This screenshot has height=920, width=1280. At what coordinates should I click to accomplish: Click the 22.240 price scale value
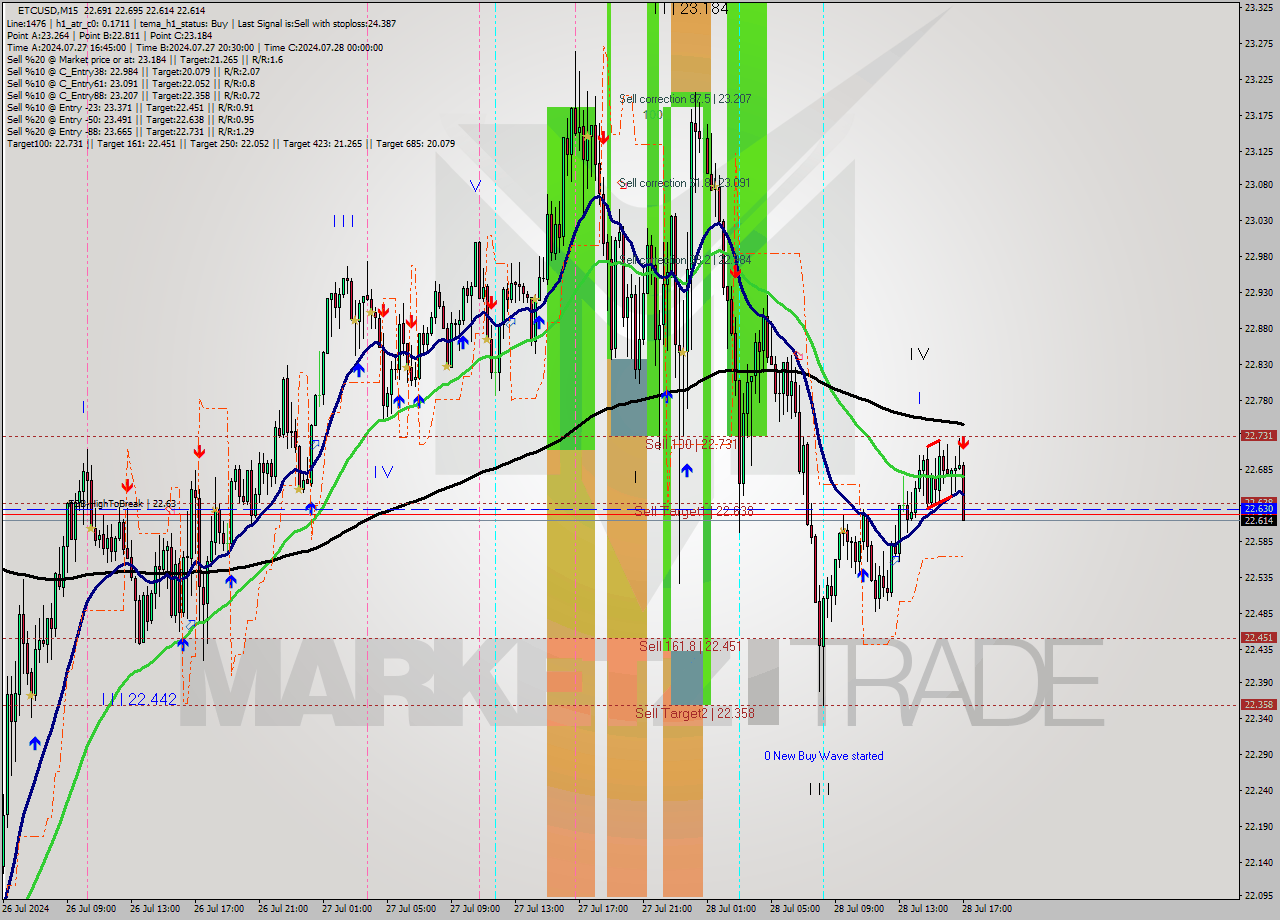tap(1258, 791)
